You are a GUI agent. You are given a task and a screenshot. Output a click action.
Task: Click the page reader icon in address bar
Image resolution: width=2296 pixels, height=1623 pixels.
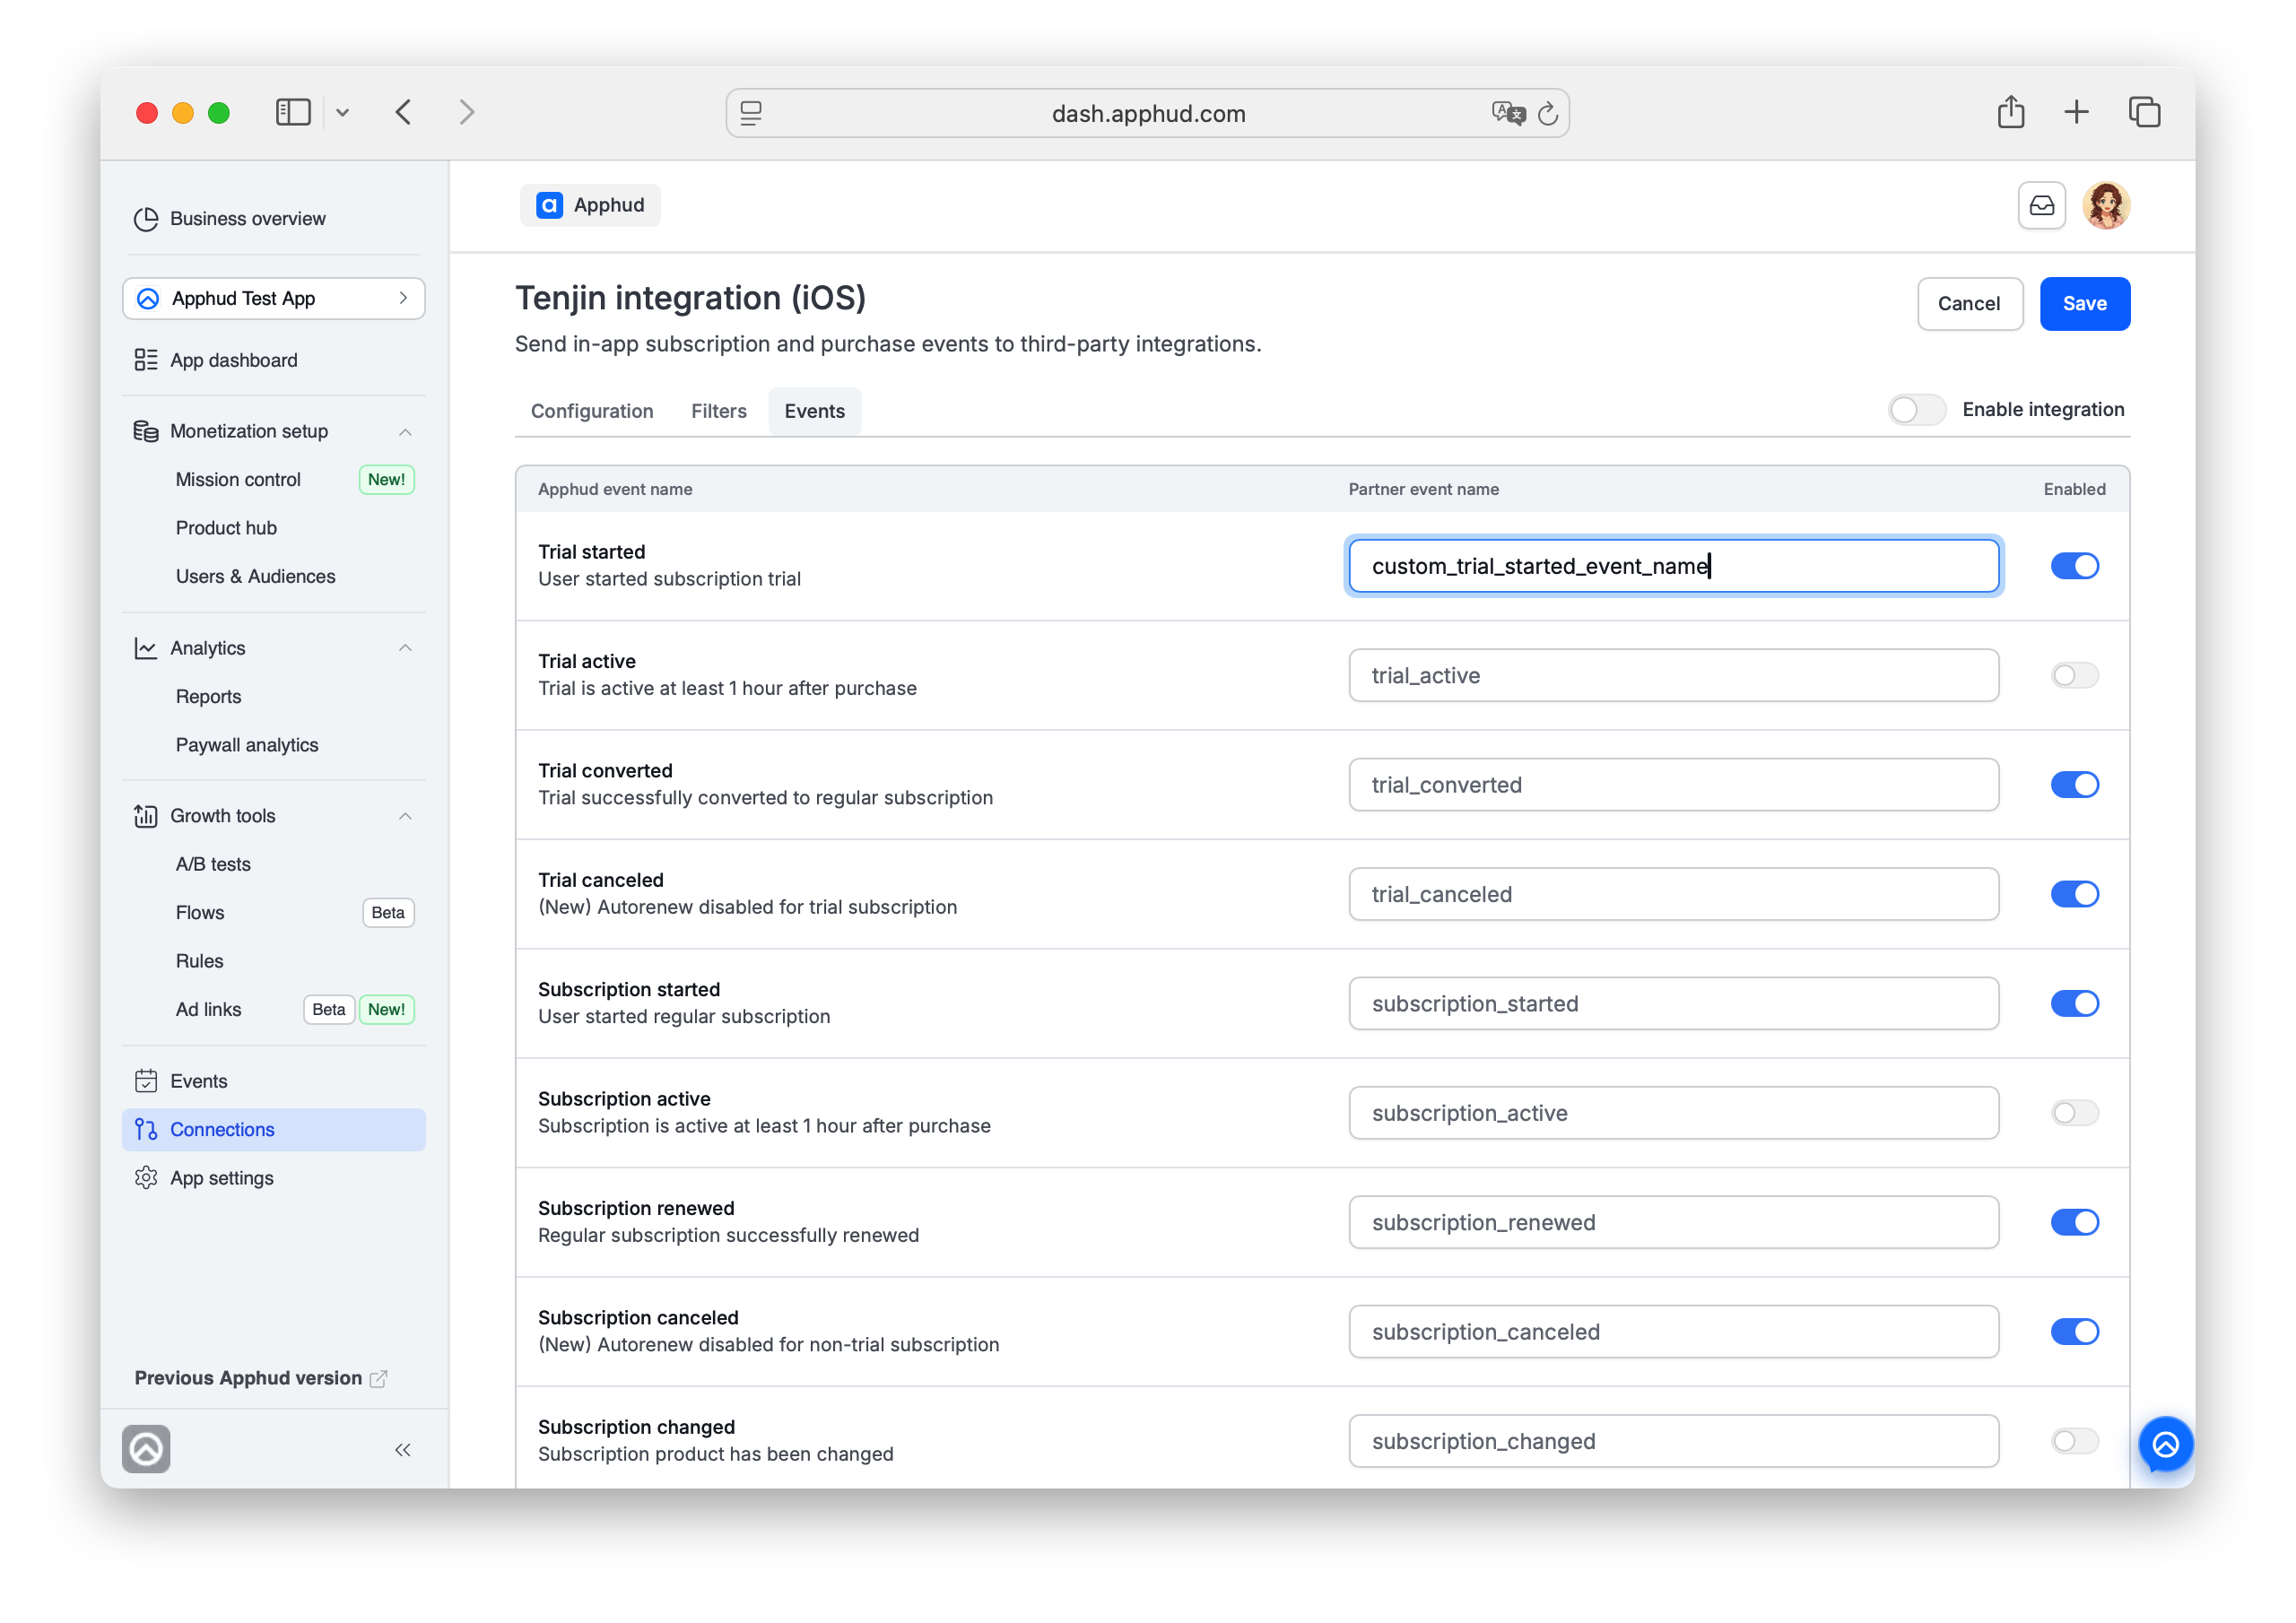pyautogui.click(x=751, y=113)
